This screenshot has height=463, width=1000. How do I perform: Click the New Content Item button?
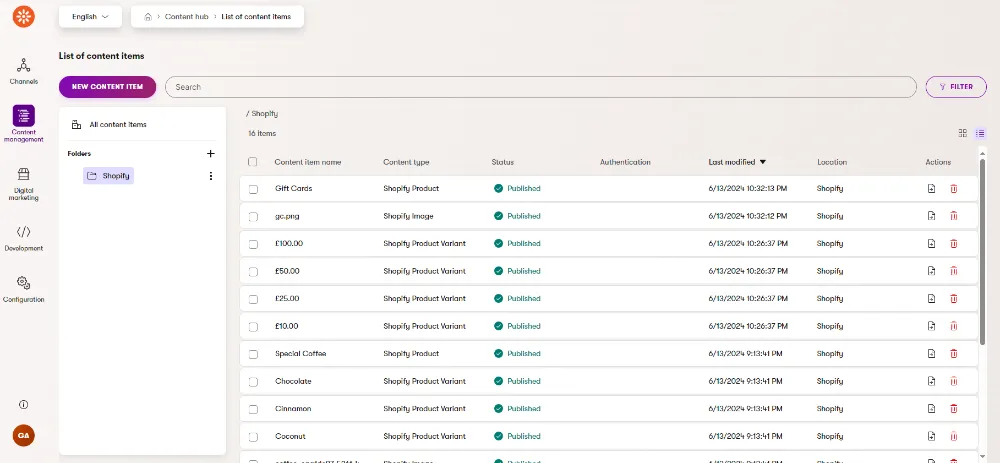pos(107,87)
